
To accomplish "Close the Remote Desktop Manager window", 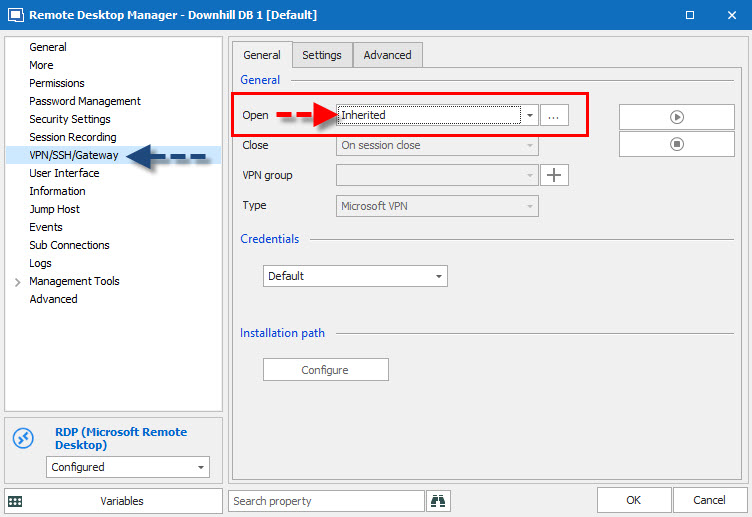I will click(x=732, y=15).
